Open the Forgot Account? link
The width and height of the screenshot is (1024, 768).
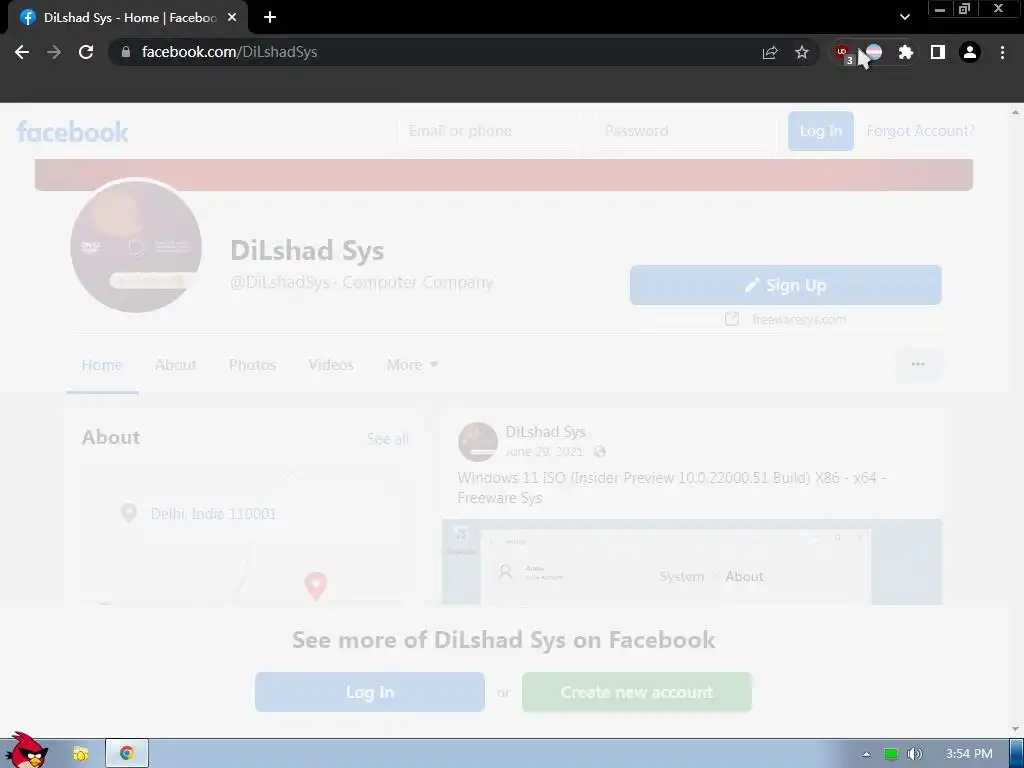(920, 131)
